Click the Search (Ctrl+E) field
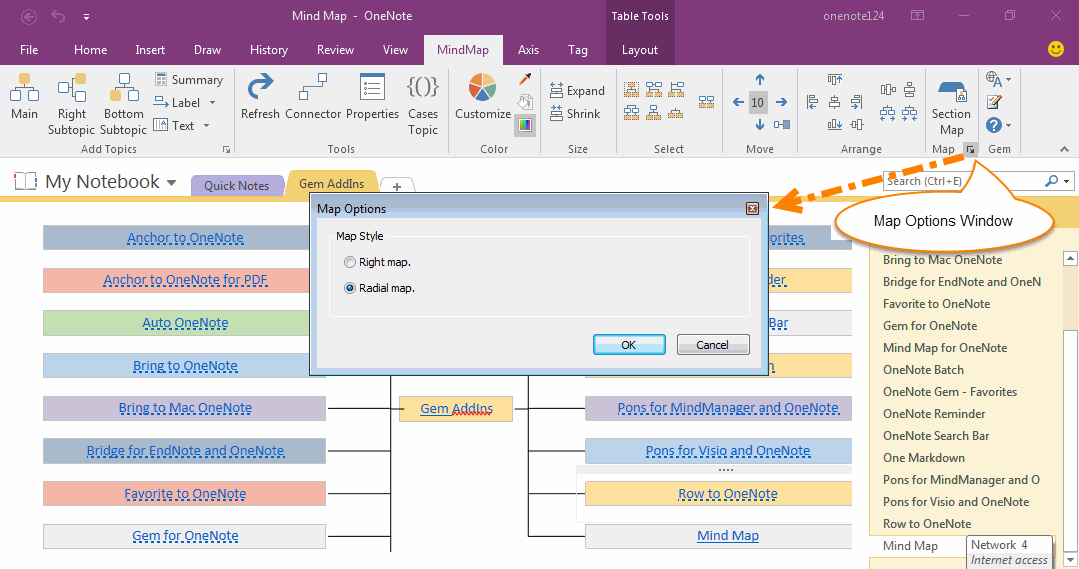This screenshot has height=569, width=1079. 963,181
